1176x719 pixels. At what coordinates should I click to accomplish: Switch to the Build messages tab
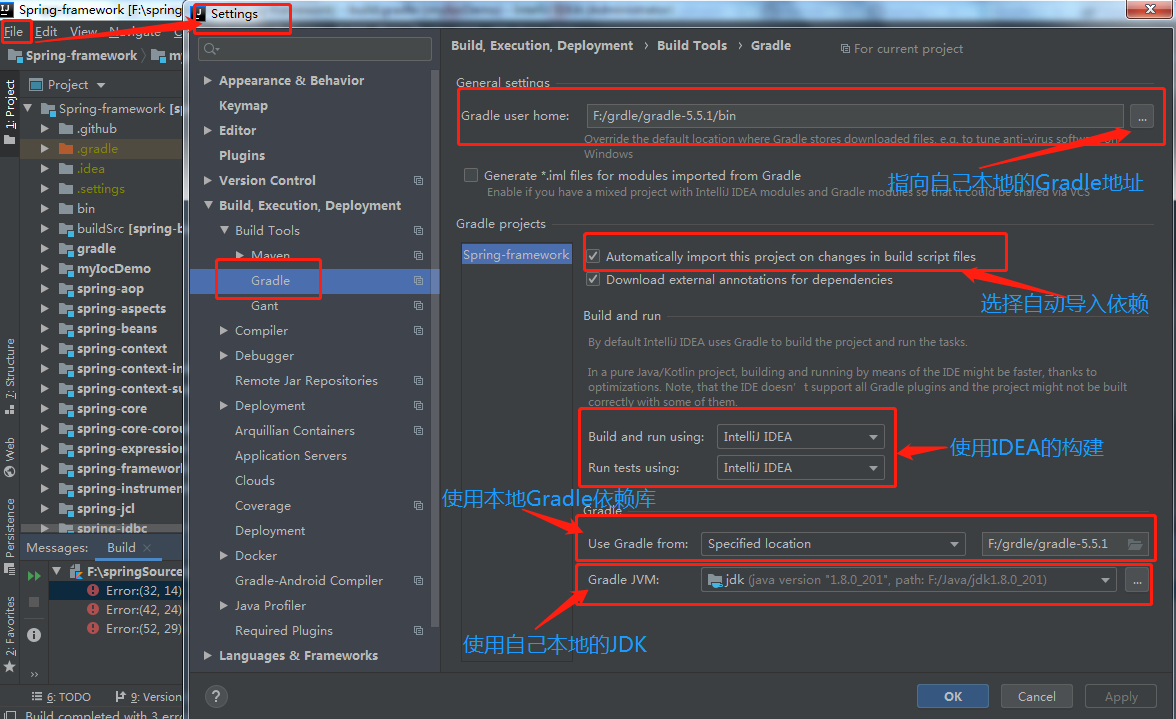(120, 548)
